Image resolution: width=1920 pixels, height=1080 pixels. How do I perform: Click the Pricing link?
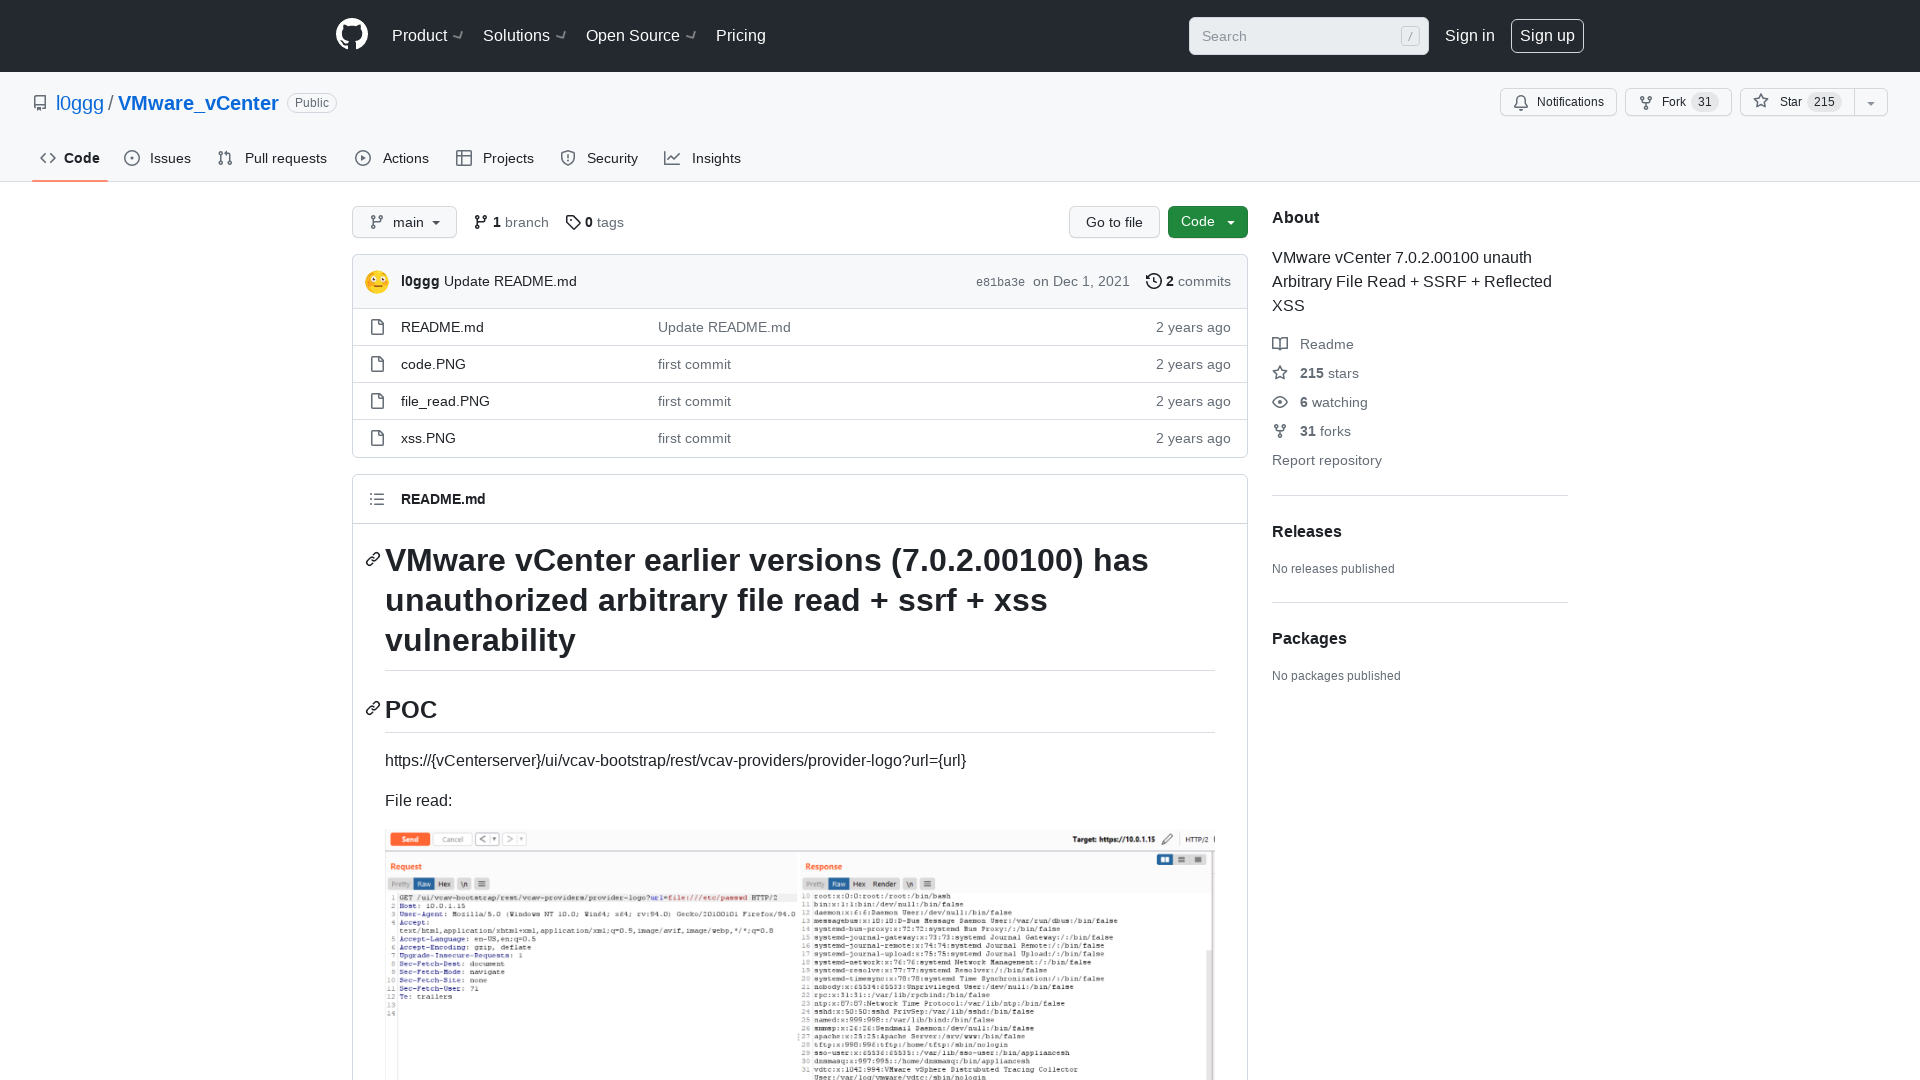click(741, 36)
